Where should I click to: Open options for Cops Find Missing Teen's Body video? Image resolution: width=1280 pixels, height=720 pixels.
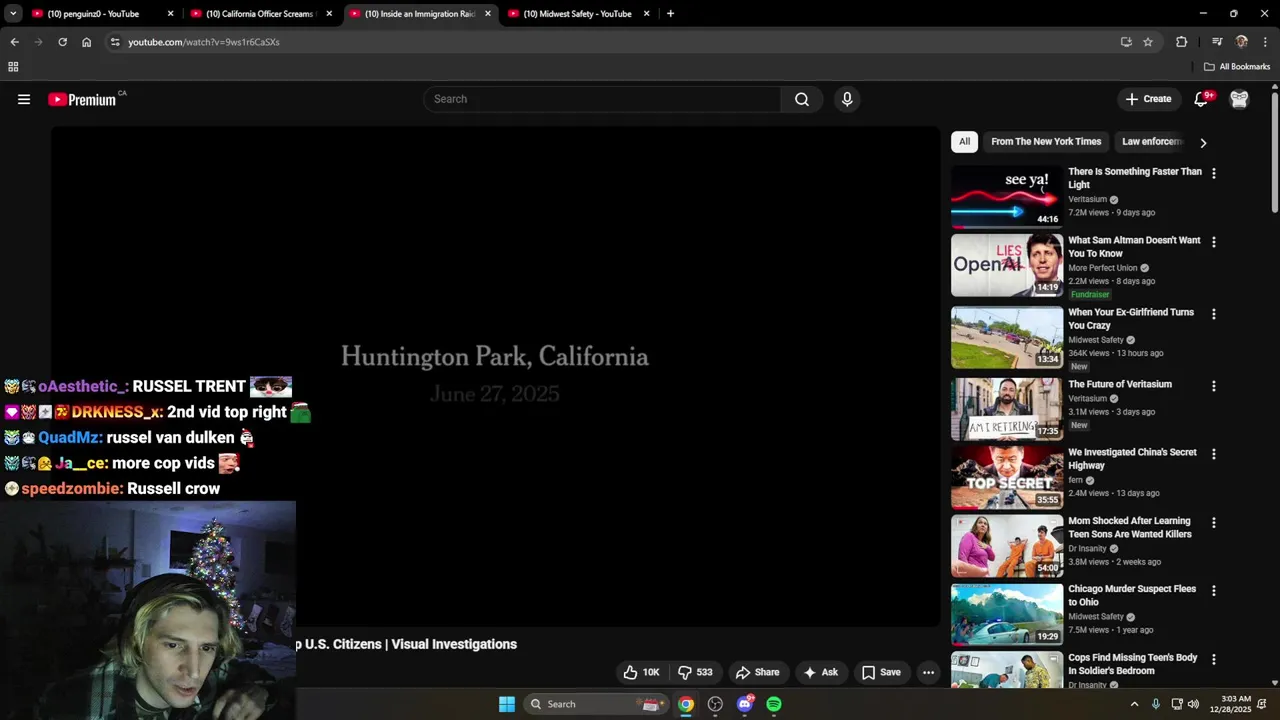pos(1213,660)
